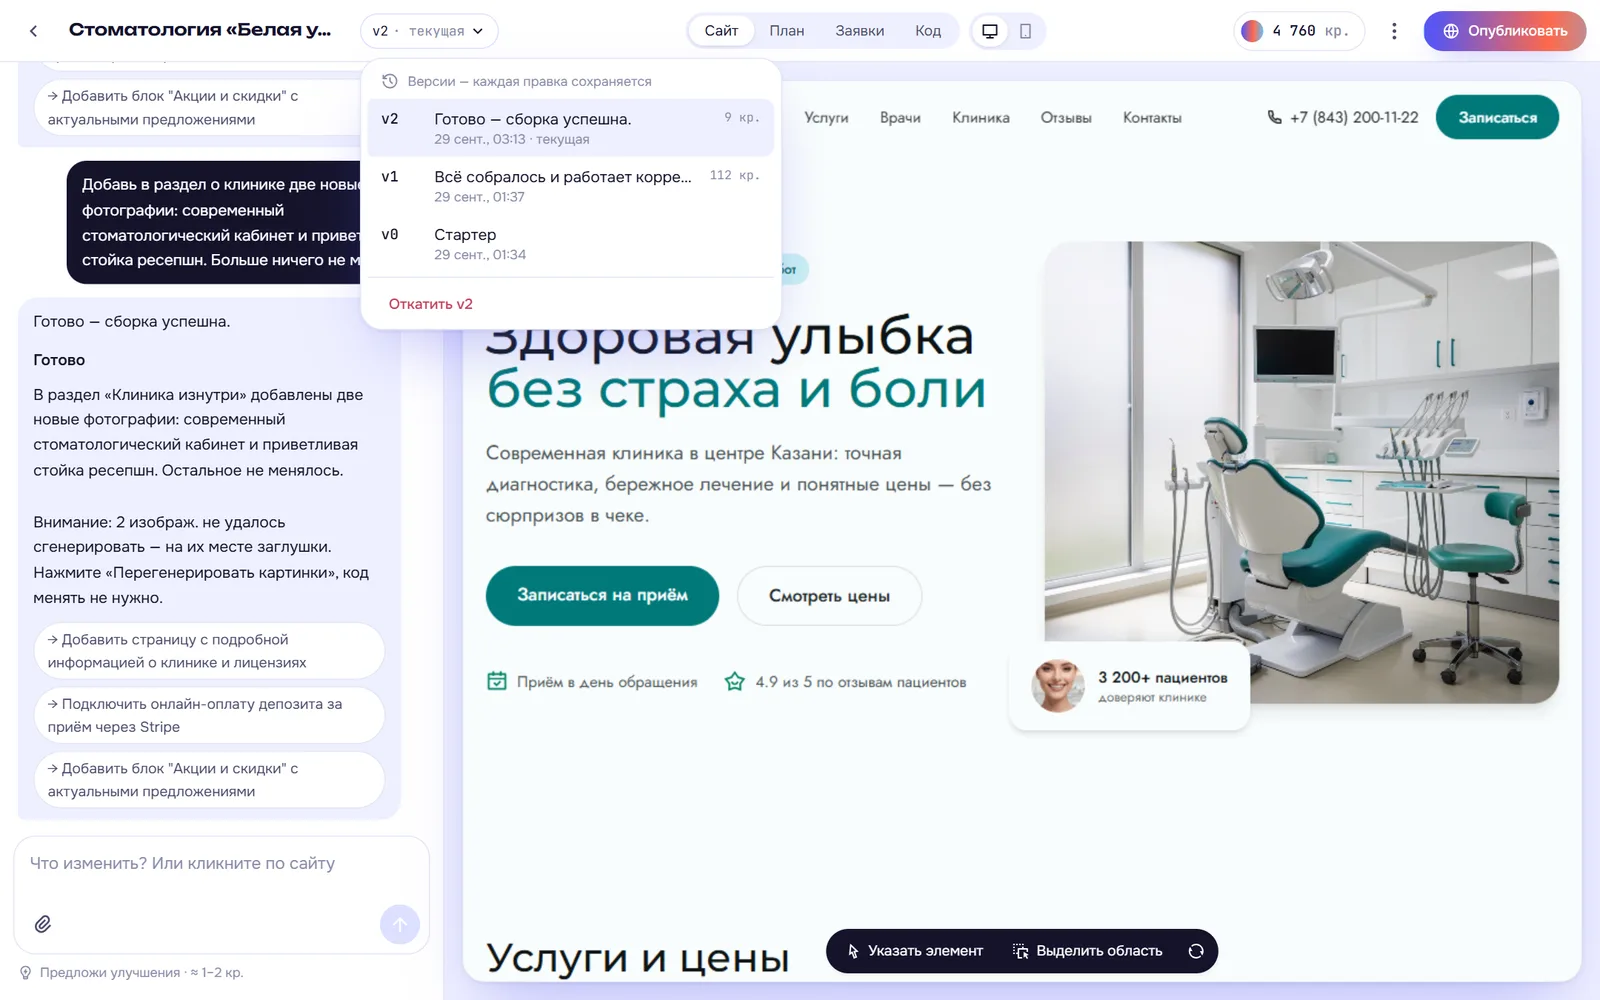Click the refresh icon in bottom toolbar
Screen dimensions: 1600x1000
point(1196,951)
